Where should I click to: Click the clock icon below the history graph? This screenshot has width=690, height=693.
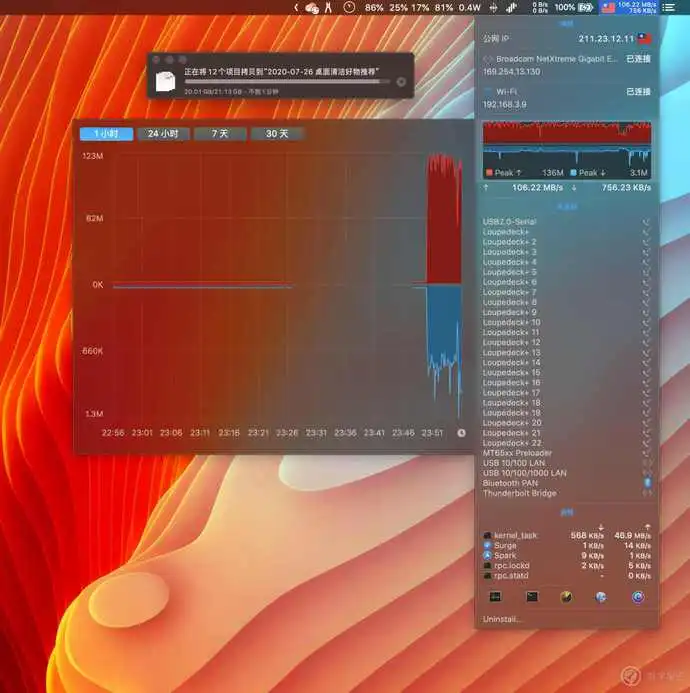(461, 433)
